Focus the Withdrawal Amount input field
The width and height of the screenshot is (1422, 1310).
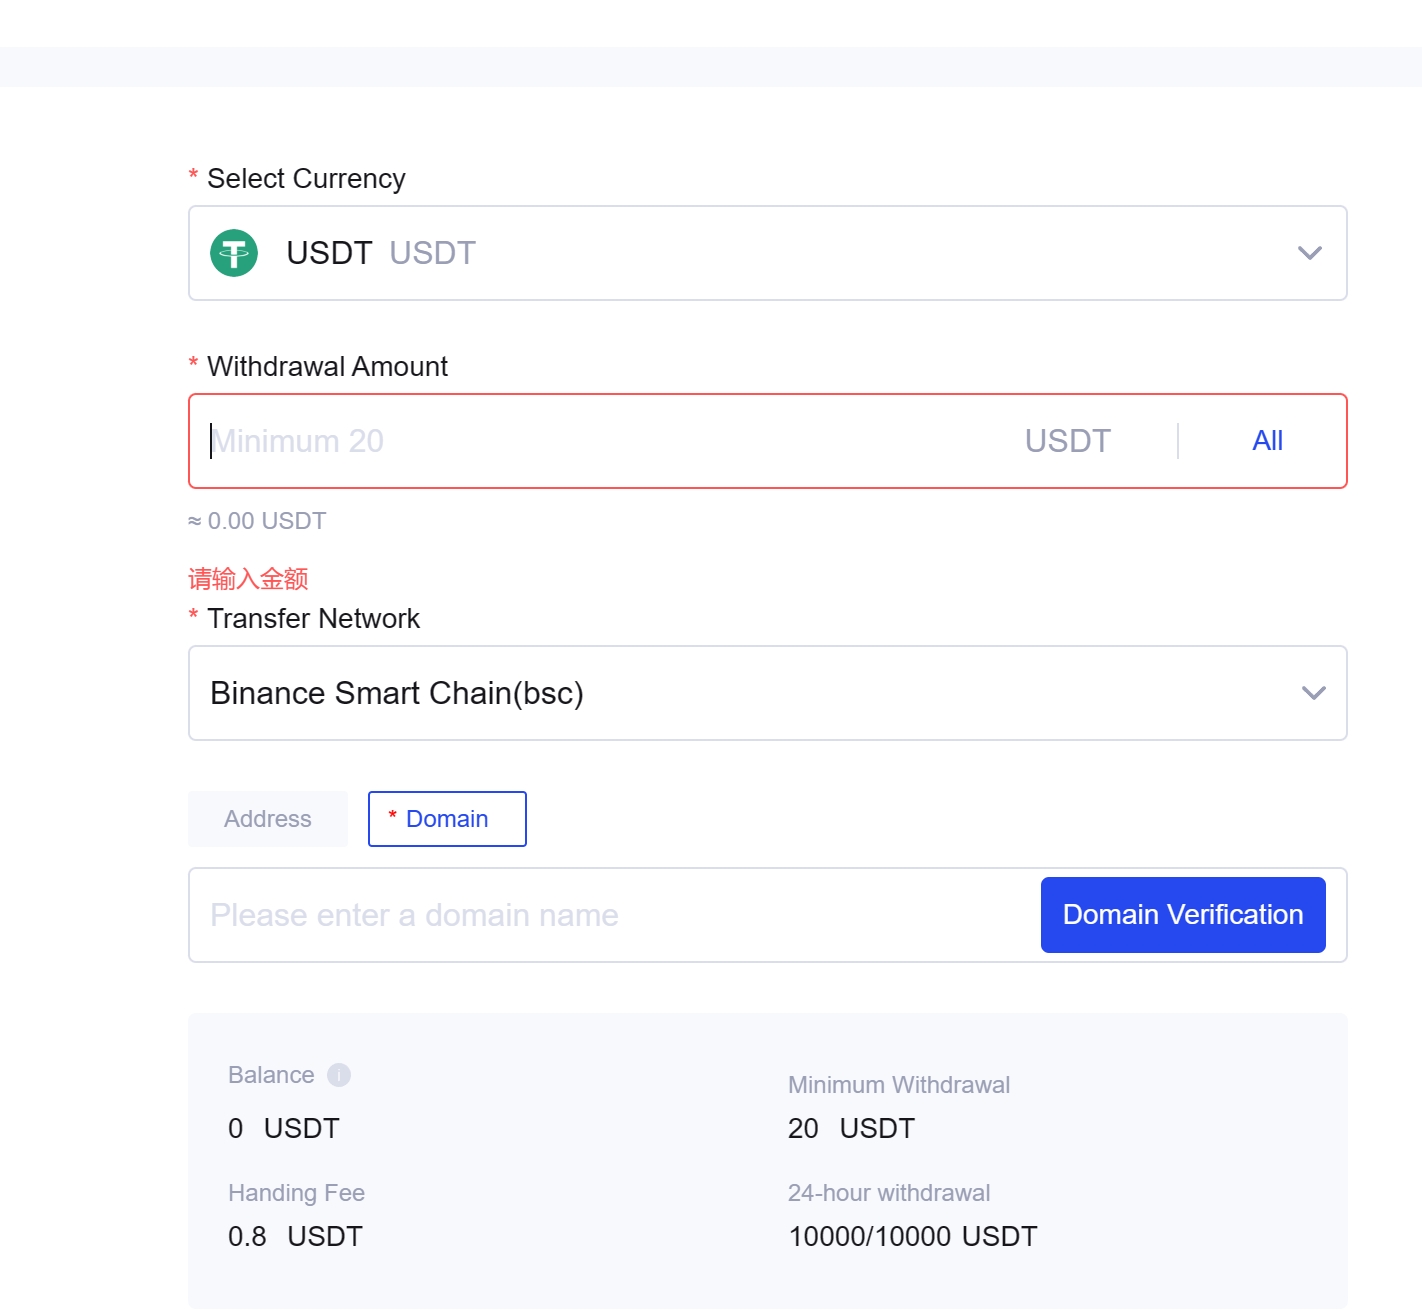[600, 441]
